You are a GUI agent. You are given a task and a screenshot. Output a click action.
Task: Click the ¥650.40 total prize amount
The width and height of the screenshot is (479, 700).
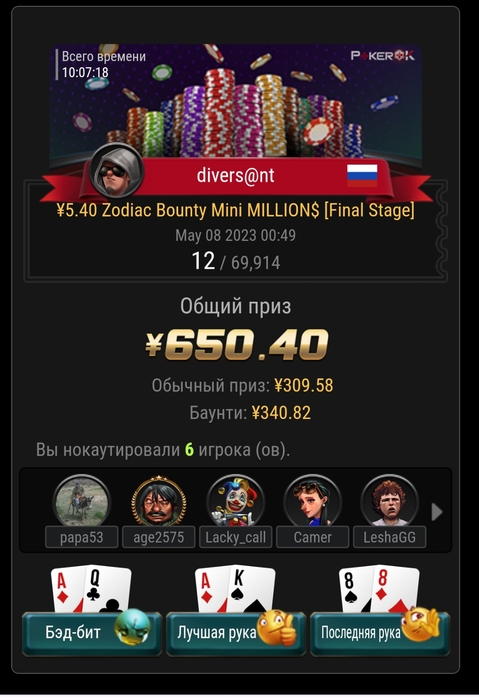[x=237, y=344]
